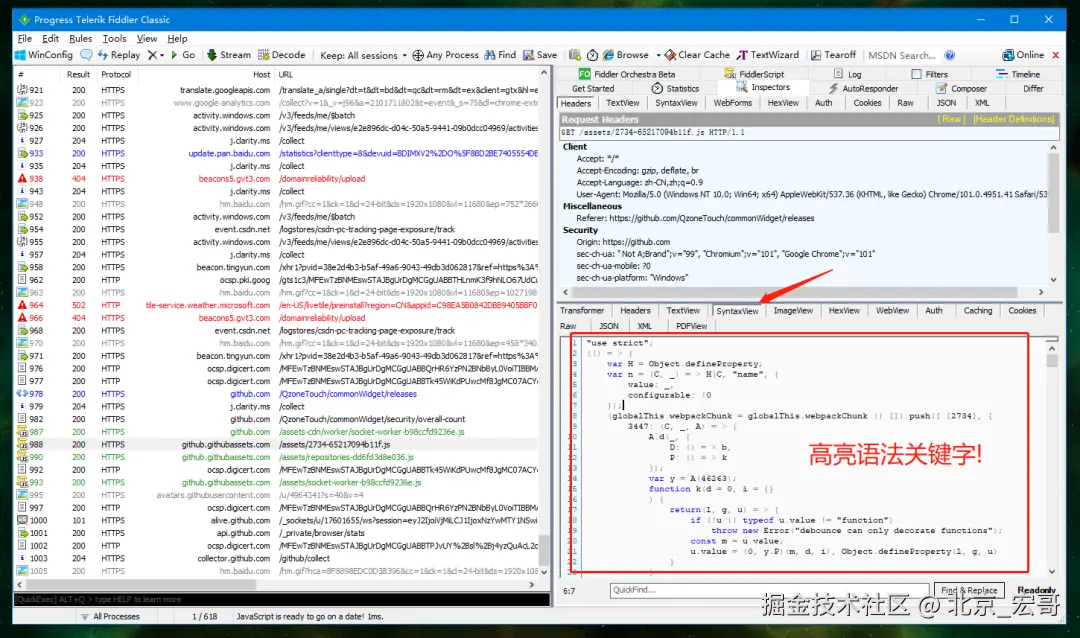Screen dimensions: 1080x638
Task: Click Header Definitions link
Action: click(1013, 119)
